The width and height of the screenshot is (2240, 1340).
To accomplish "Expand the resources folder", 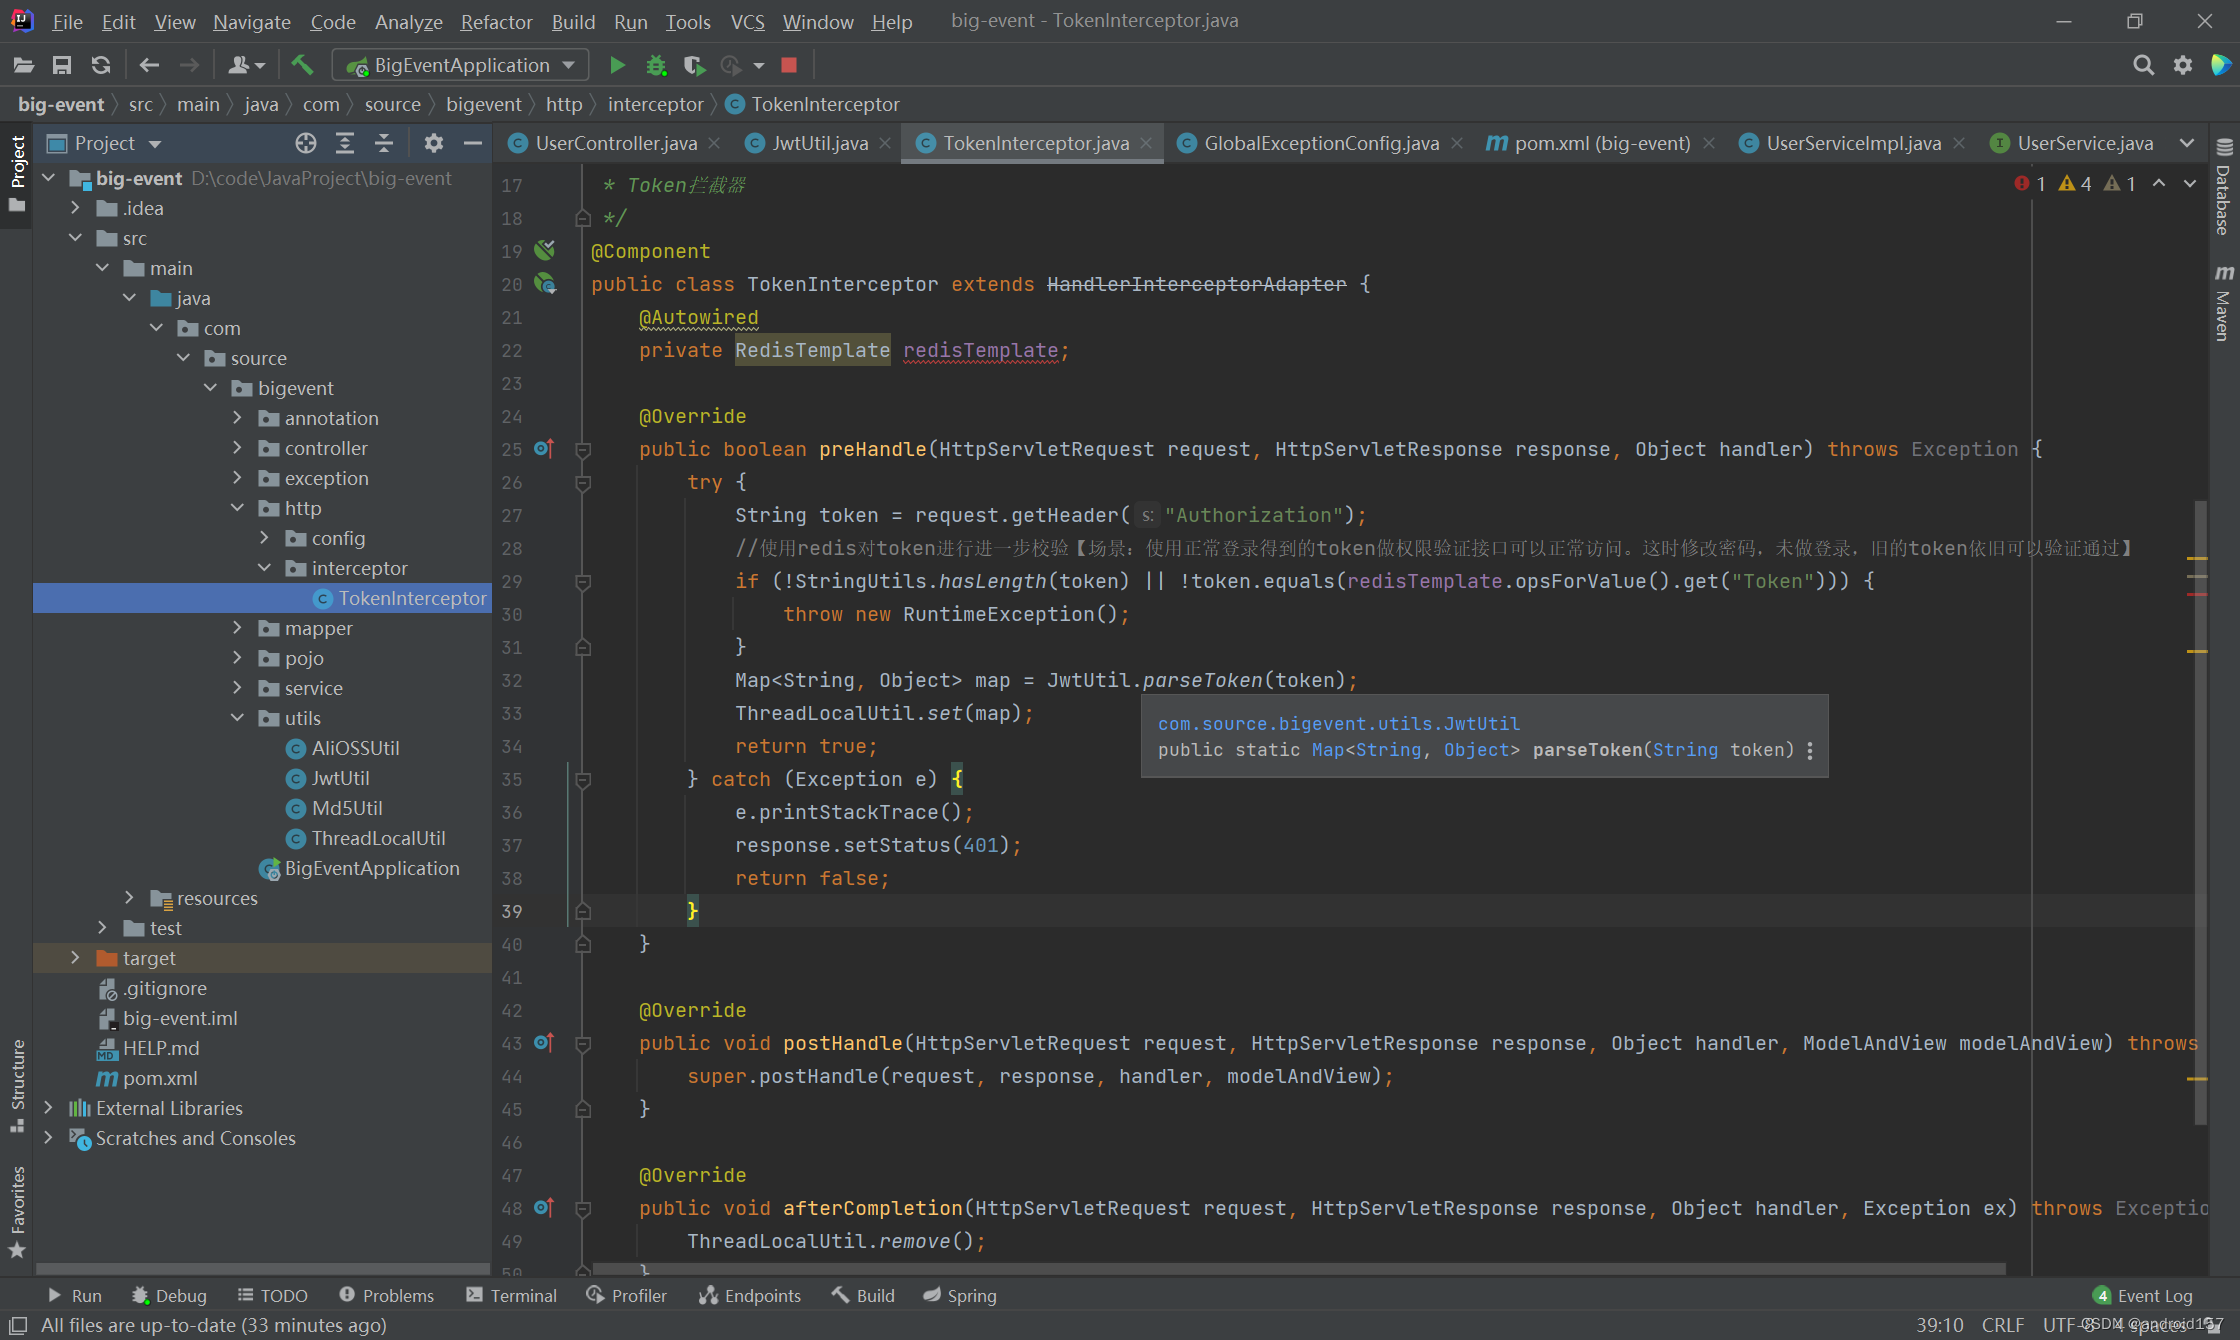I will click(129, 898).
